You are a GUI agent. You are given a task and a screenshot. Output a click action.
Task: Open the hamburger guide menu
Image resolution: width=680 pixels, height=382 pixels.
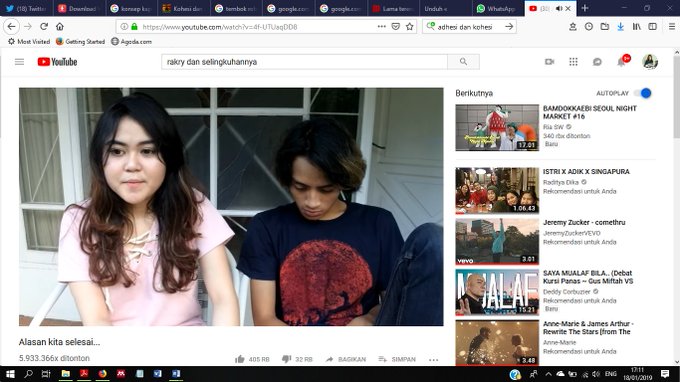tap(20, 62)
